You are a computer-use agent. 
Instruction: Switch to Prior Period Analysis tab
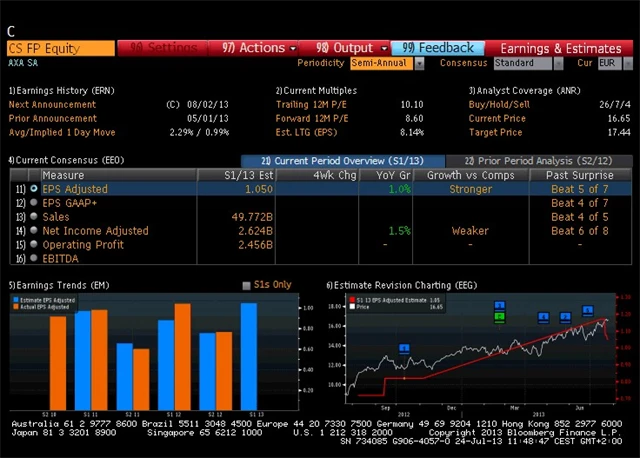pyautogui.click(x=538, y=160)
